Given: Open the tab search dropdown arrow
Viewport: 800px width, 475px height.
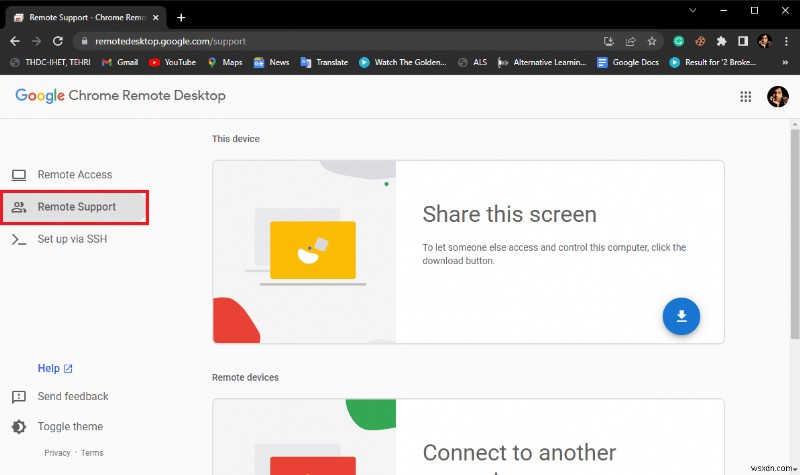Looking at the screenshot, I should (692, 10).
